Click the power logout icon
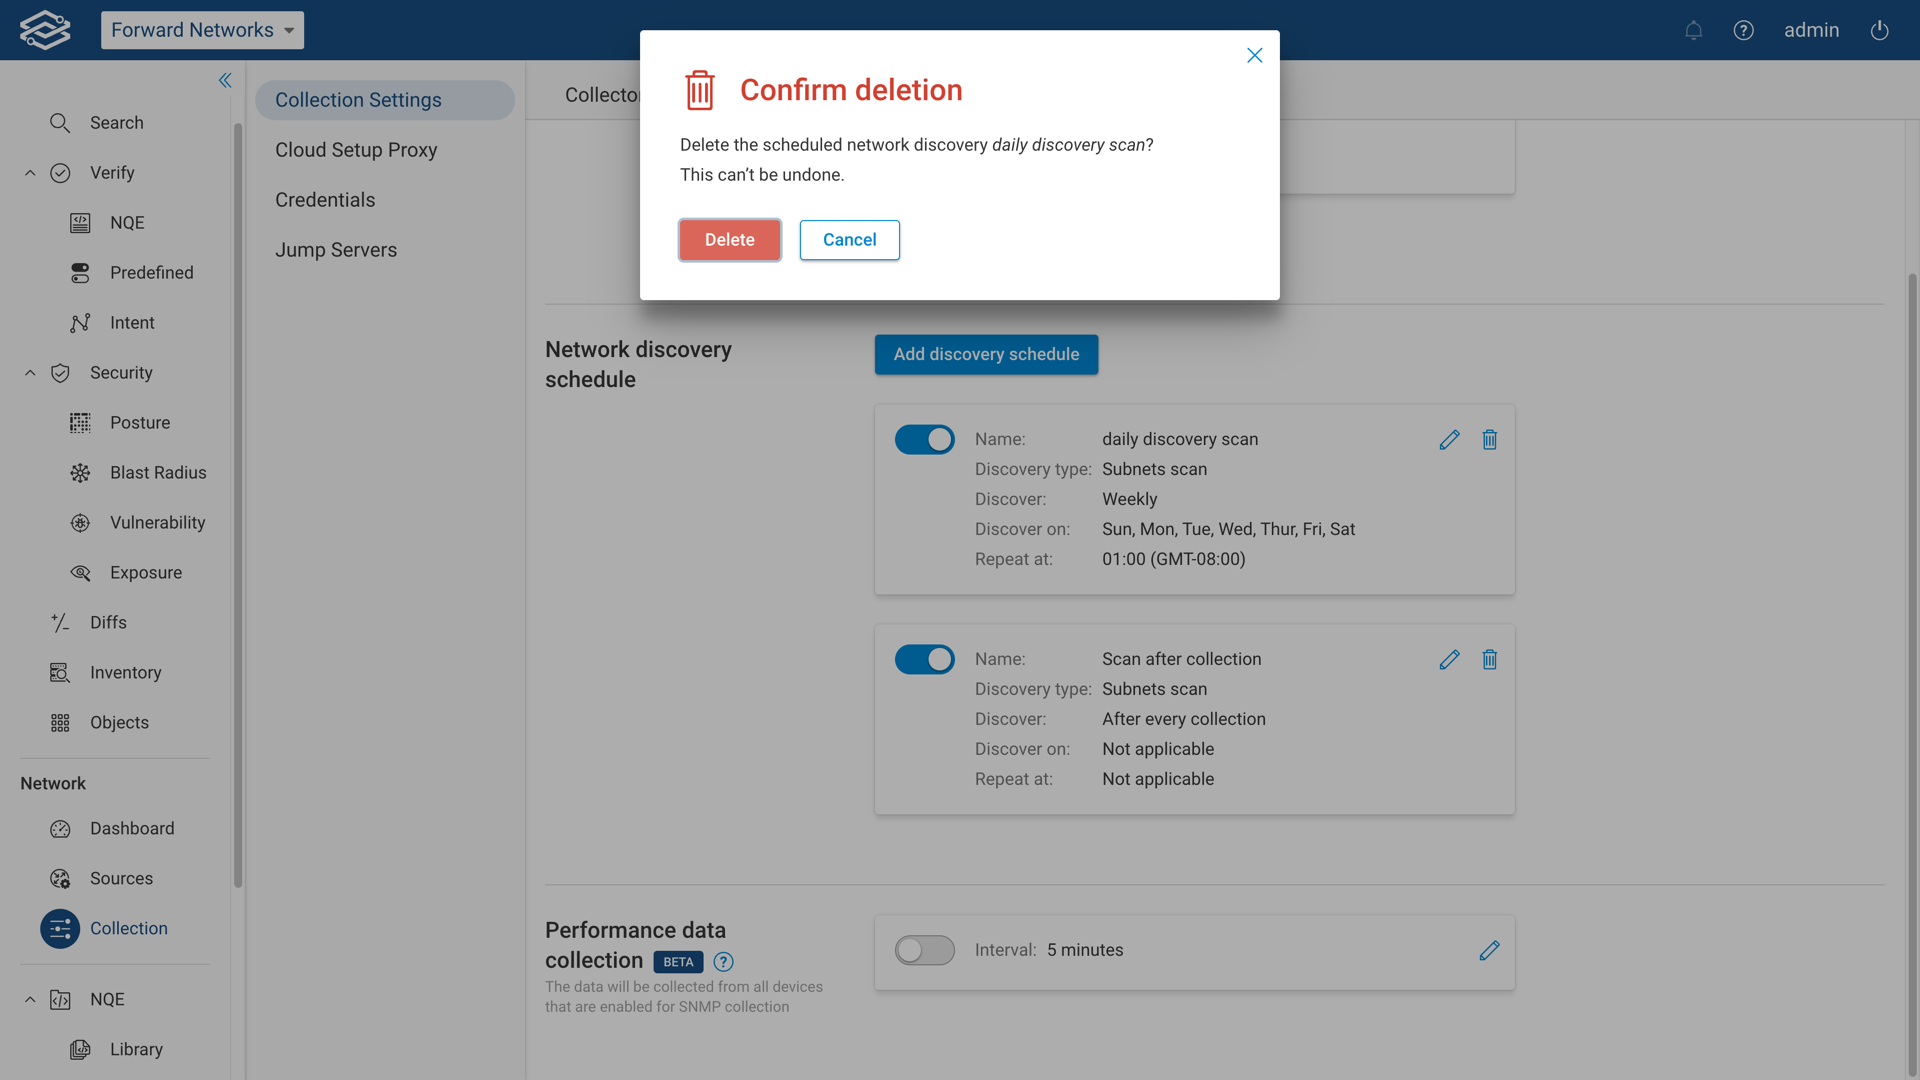The height and width of the screenshot is (1080, 1920). (1879, 30)
